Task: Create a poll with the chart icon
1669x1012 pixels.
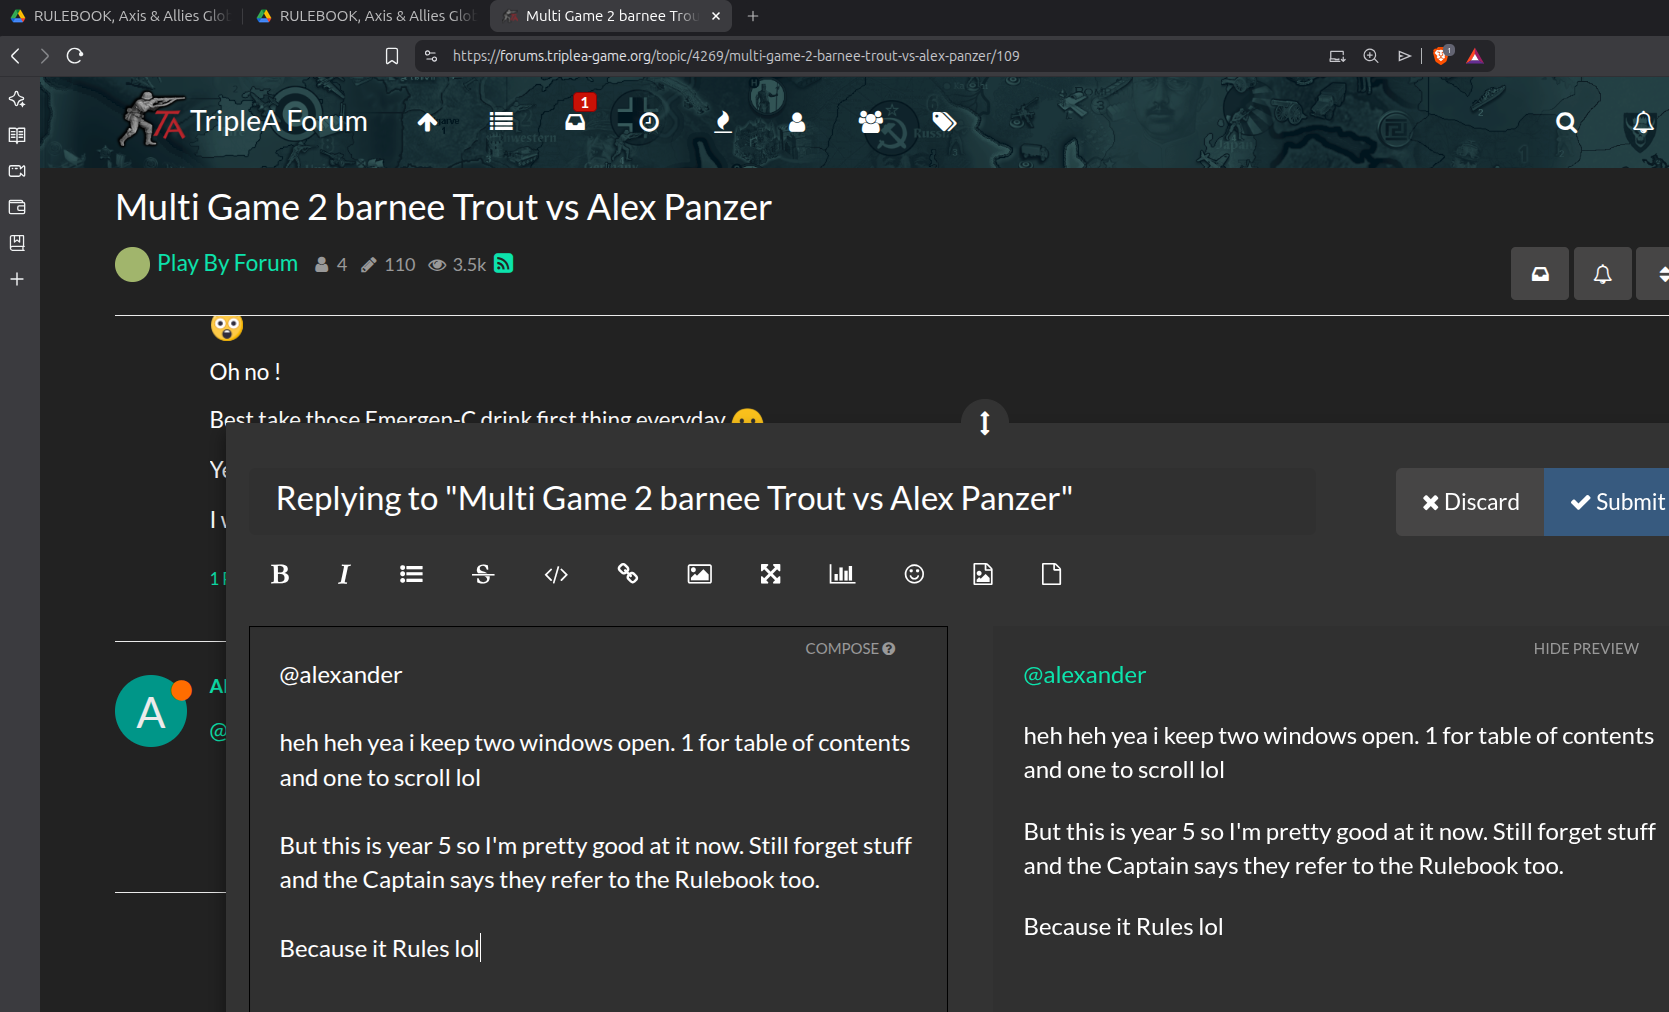Action: click(x=841, y=574)
